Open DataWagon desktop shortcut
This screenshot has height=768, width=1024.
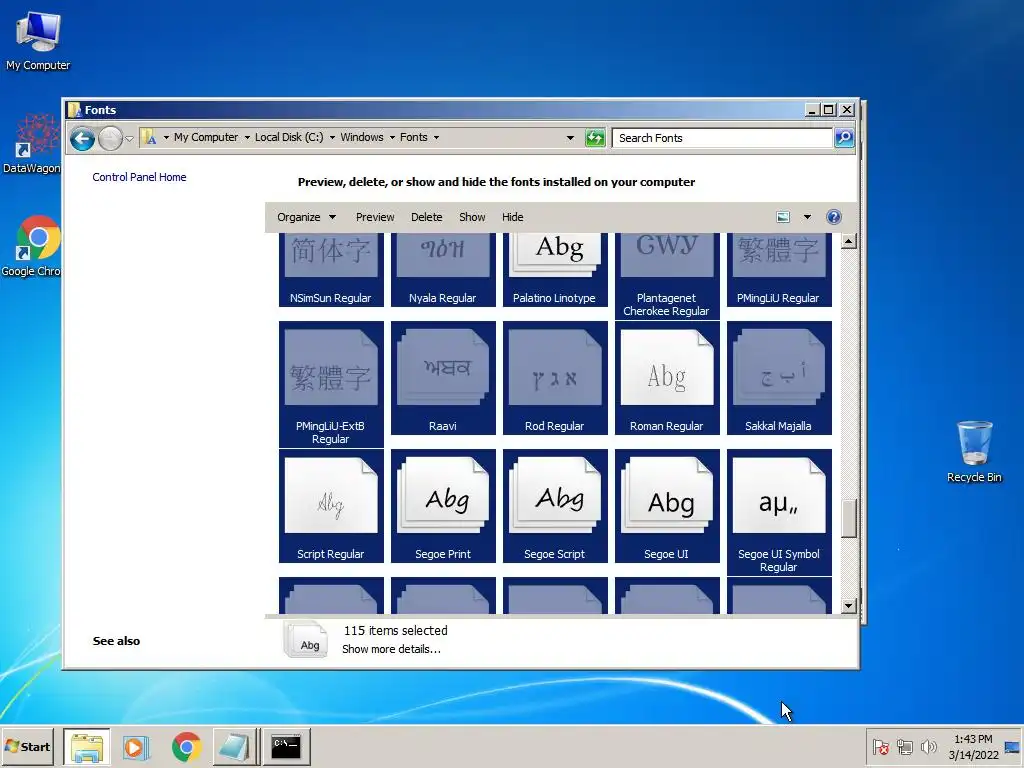(x=31, y=144)
